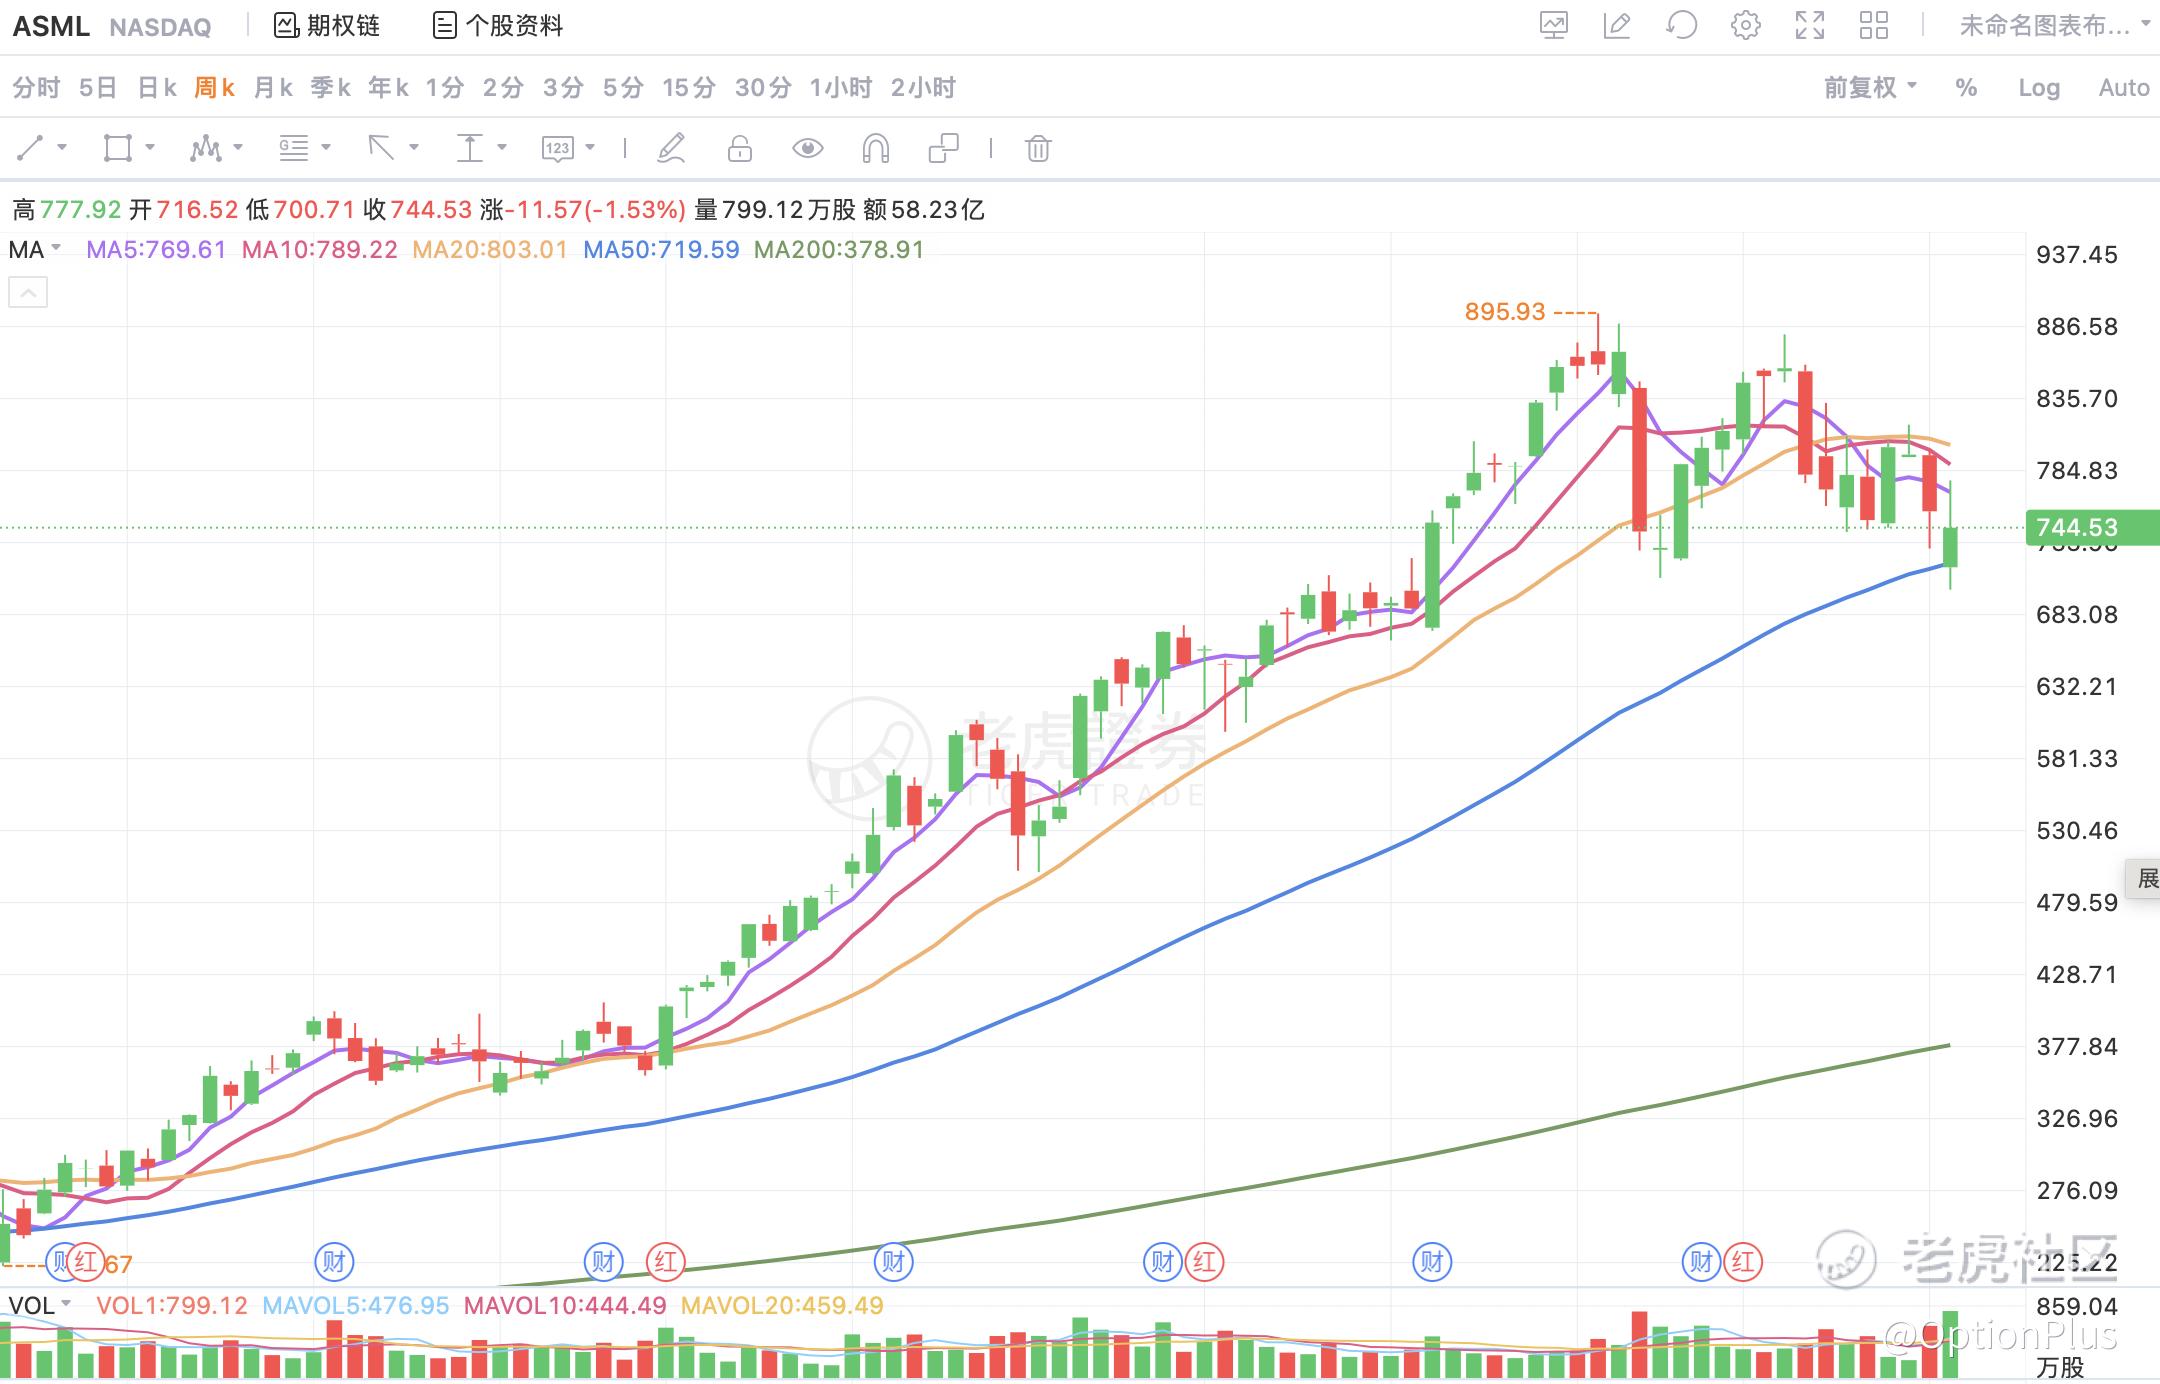Open 前复权 adjustment dropdown

[x=1870, y=88]
